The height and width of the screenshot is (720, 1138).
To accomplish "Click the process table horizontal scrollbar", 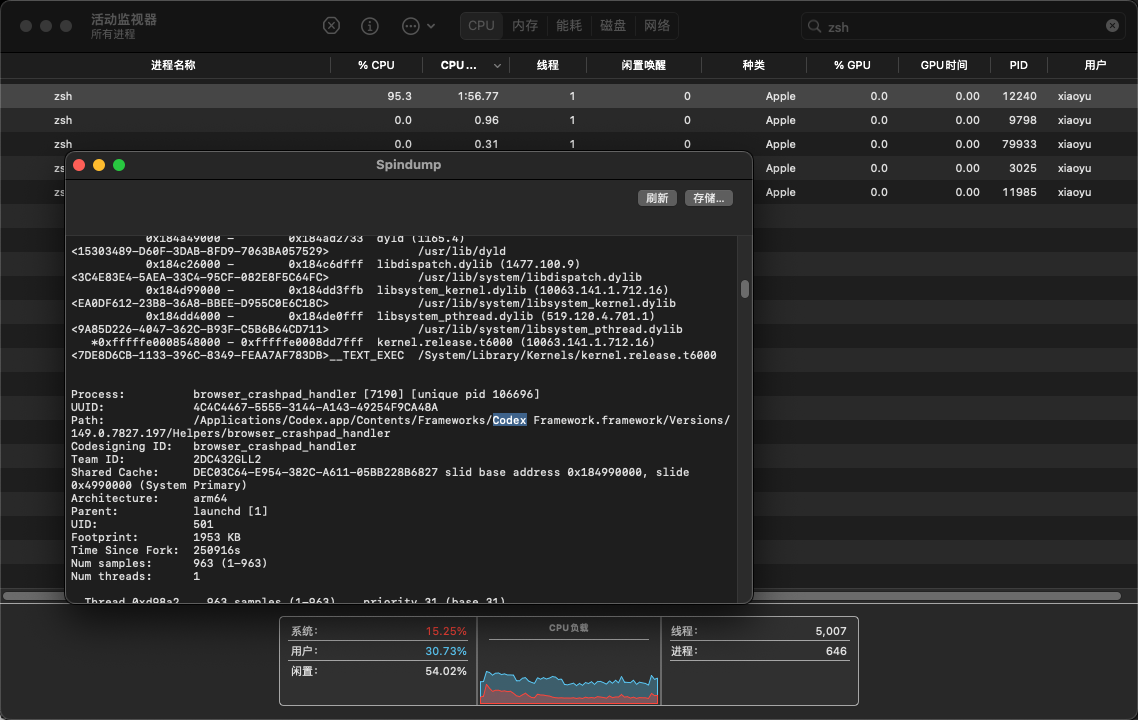I will [x=562, y=596].
